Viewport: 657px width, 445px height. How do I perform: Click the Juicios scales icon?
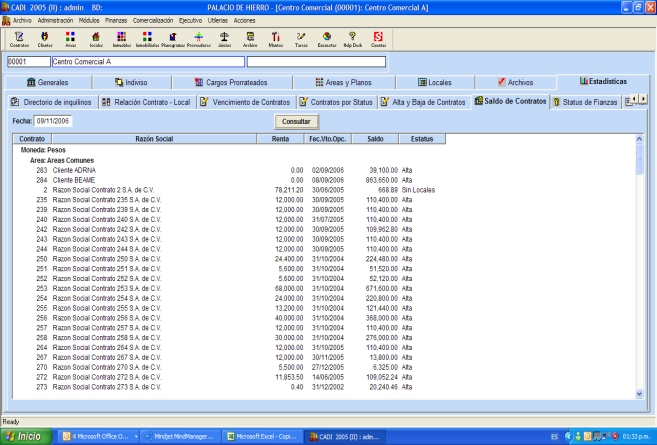click(224, 38)
